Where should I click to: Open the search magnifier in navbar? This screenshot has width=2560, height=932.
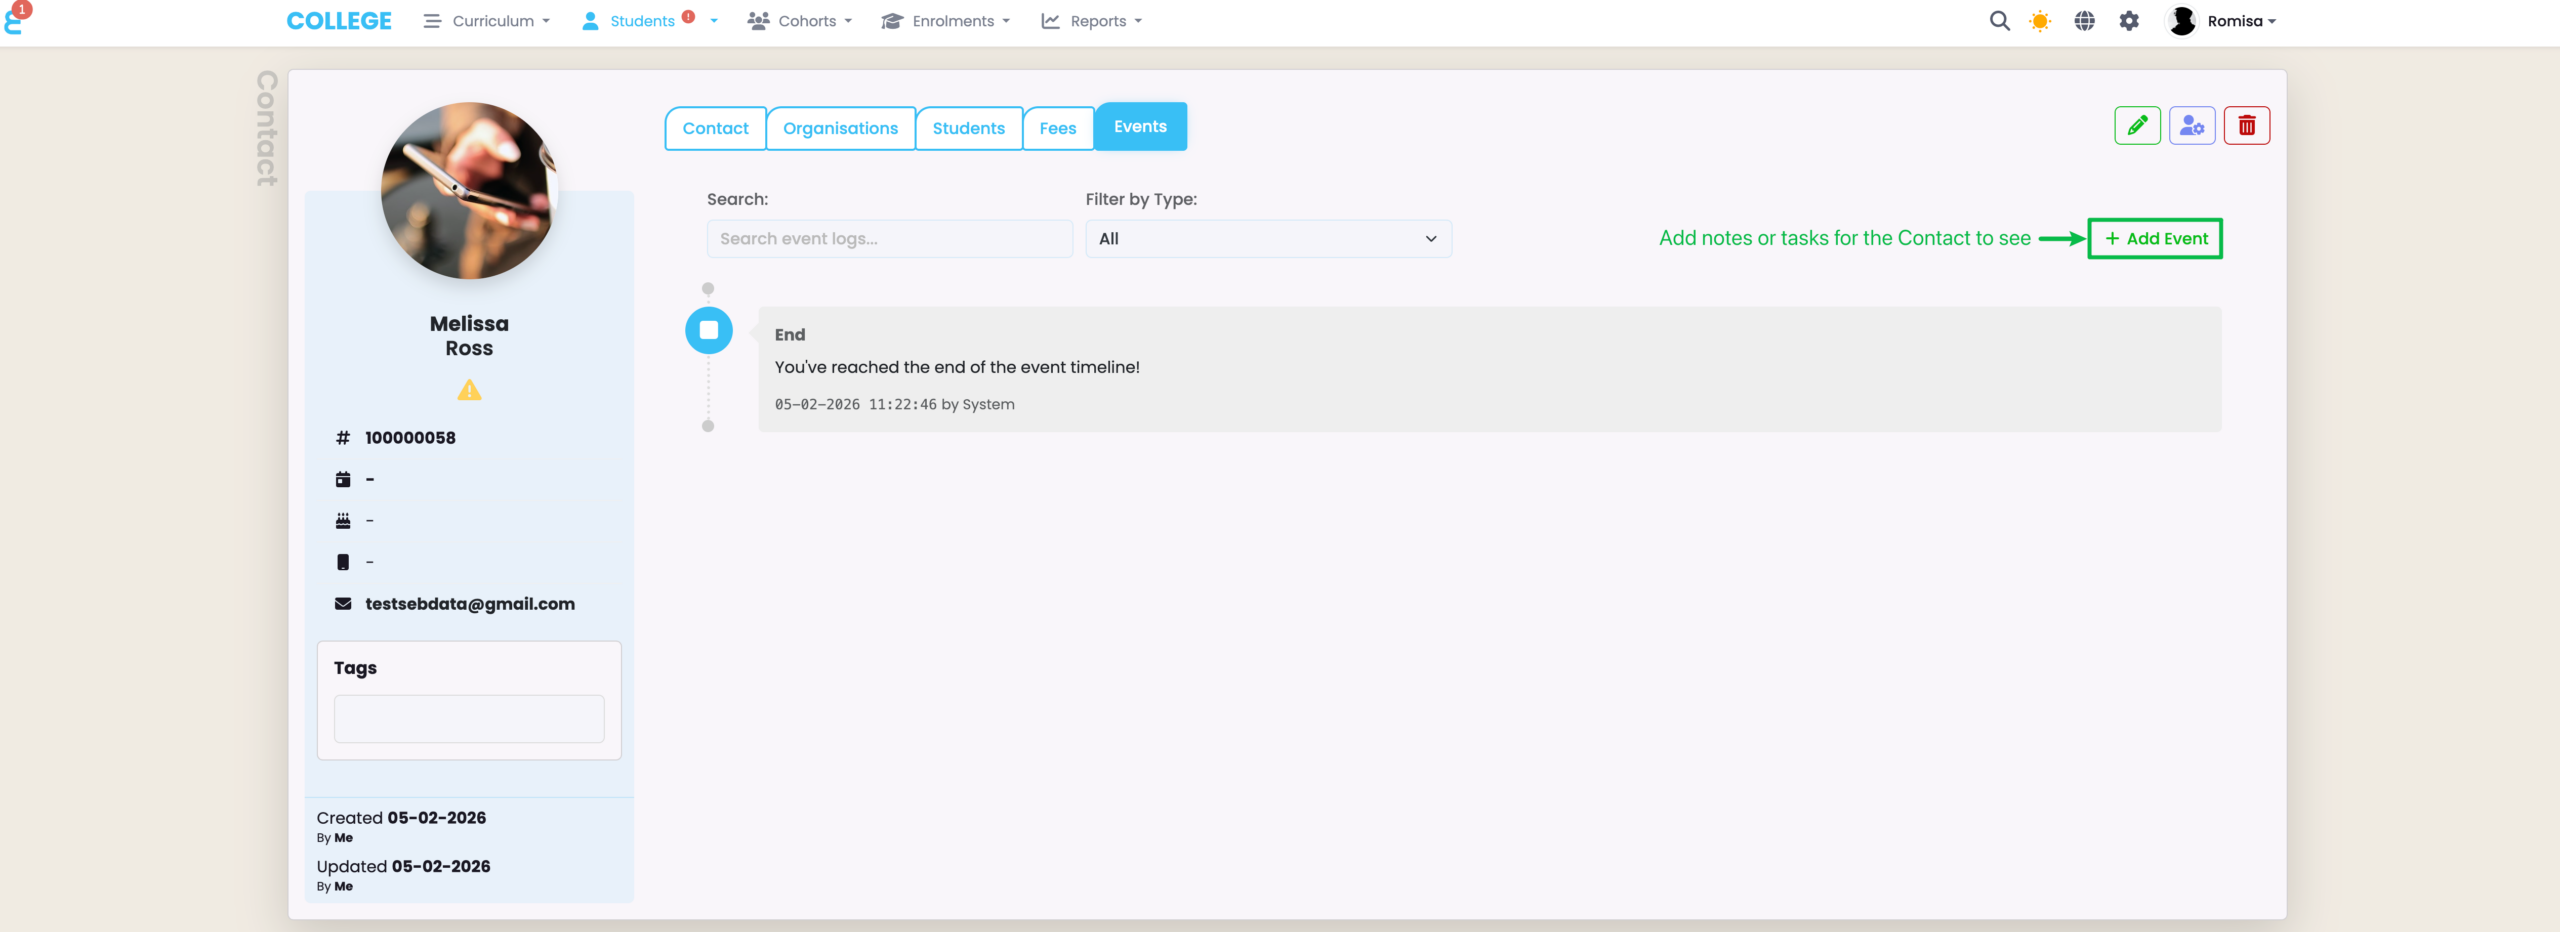click(x=1999, y=21)
